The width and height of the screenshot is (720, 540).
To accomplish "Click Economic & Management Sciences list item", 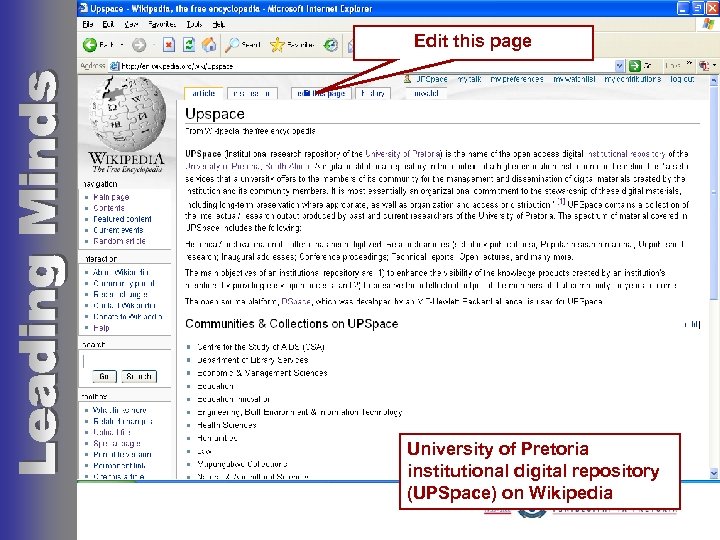I will point(262,373).
